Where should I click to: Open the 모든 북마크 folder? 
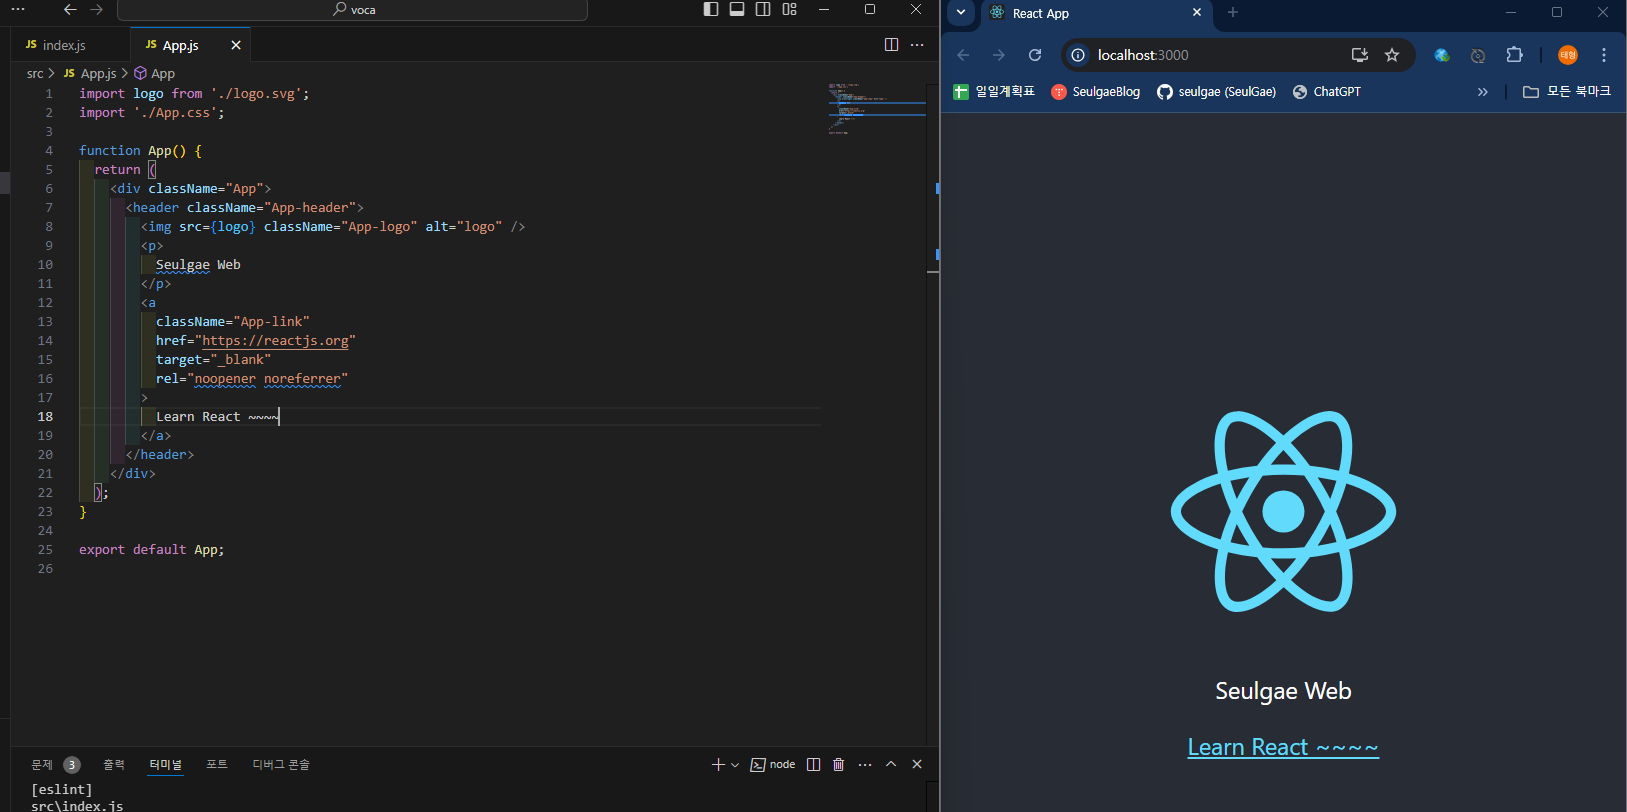[x=1567, y=92]
